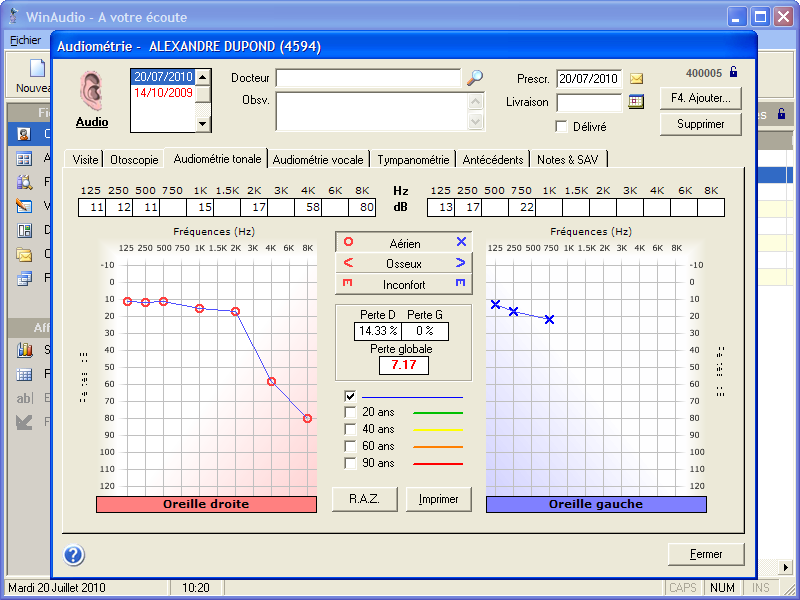Screen dimensions: 800x600
Task: Enable the 60 ans reference curve
Action: 351,446
